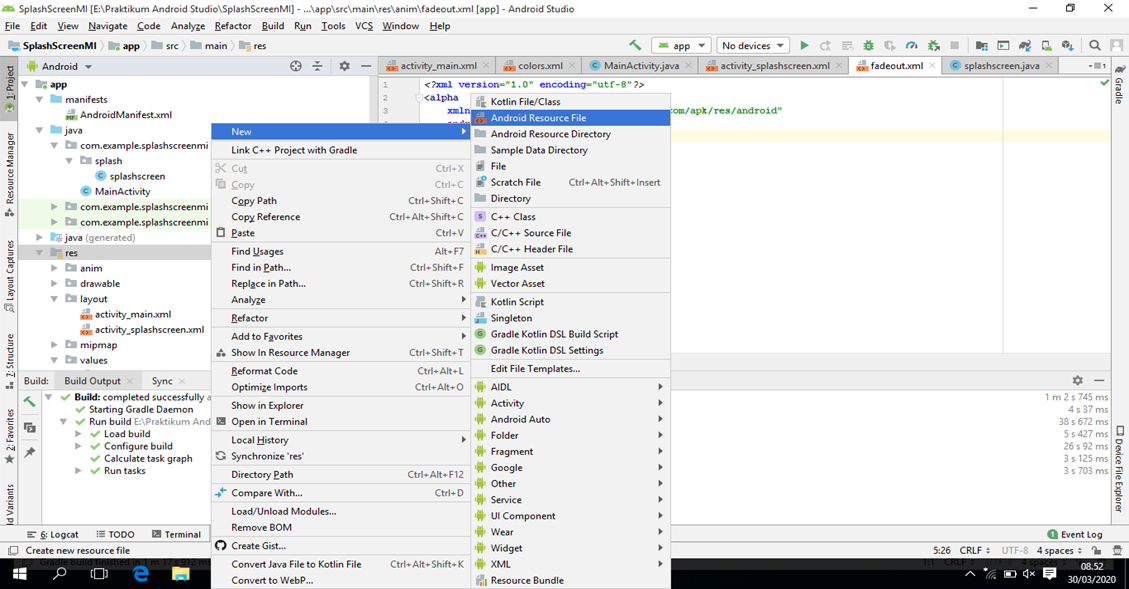Image resolution: width=1129 pixels, height=589 pixels.
Task: Open the Android project view dropdown
Action: 60,66
